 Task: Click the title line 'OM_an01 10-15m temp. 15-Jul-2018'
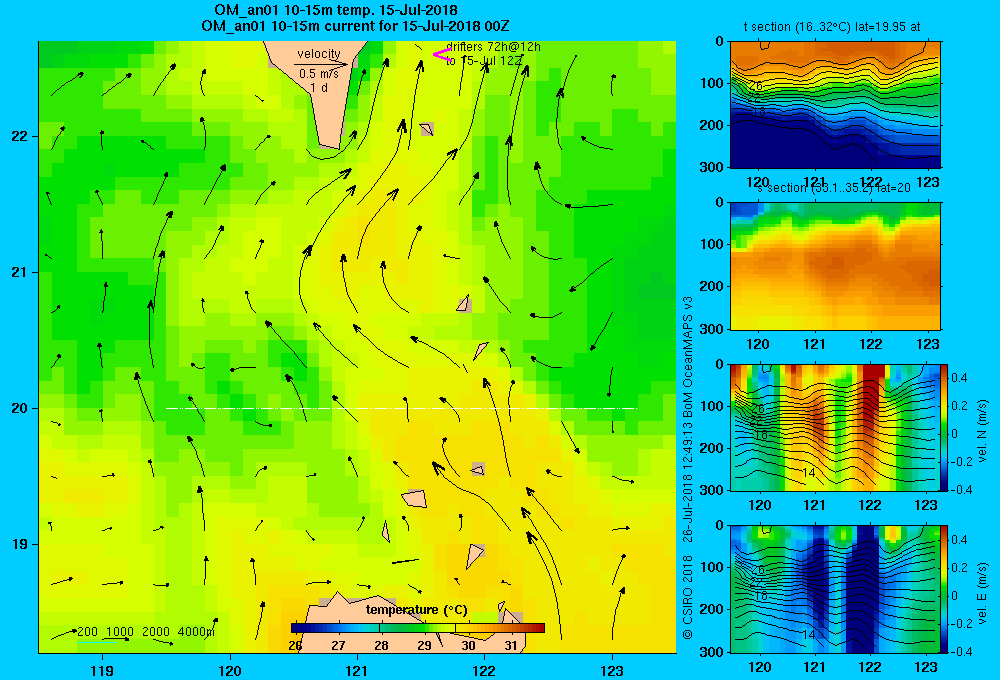(335, 10)
